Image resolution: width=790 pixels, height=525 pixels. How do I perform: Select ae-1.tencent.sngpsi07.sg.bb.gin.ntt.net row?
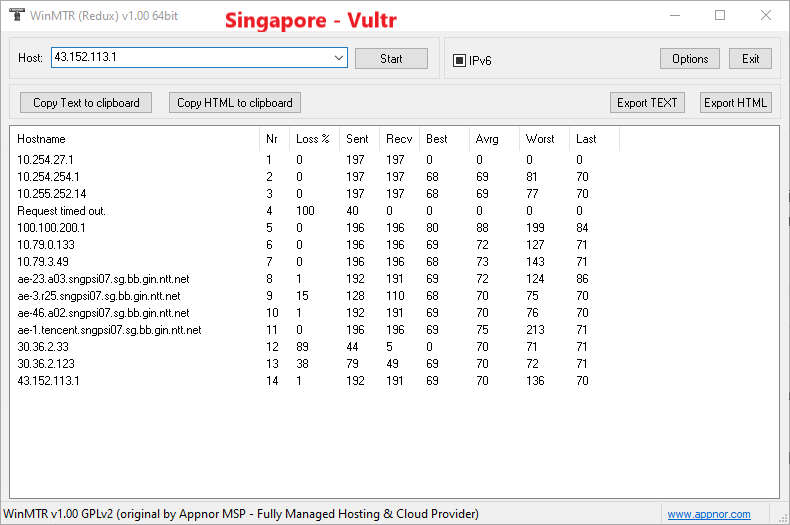click(x=315, y=330)
